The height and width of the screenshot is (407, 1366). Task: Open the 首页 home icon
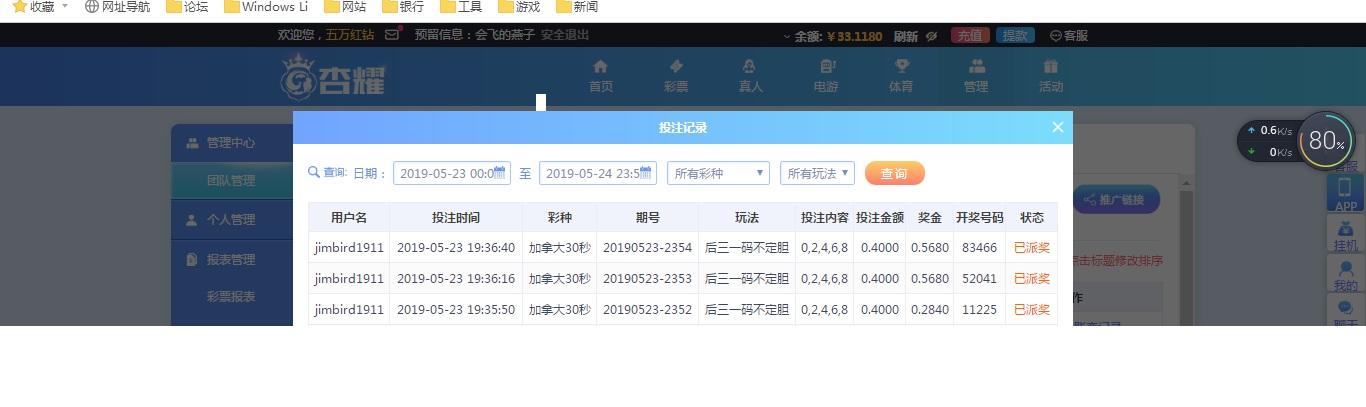600,67
